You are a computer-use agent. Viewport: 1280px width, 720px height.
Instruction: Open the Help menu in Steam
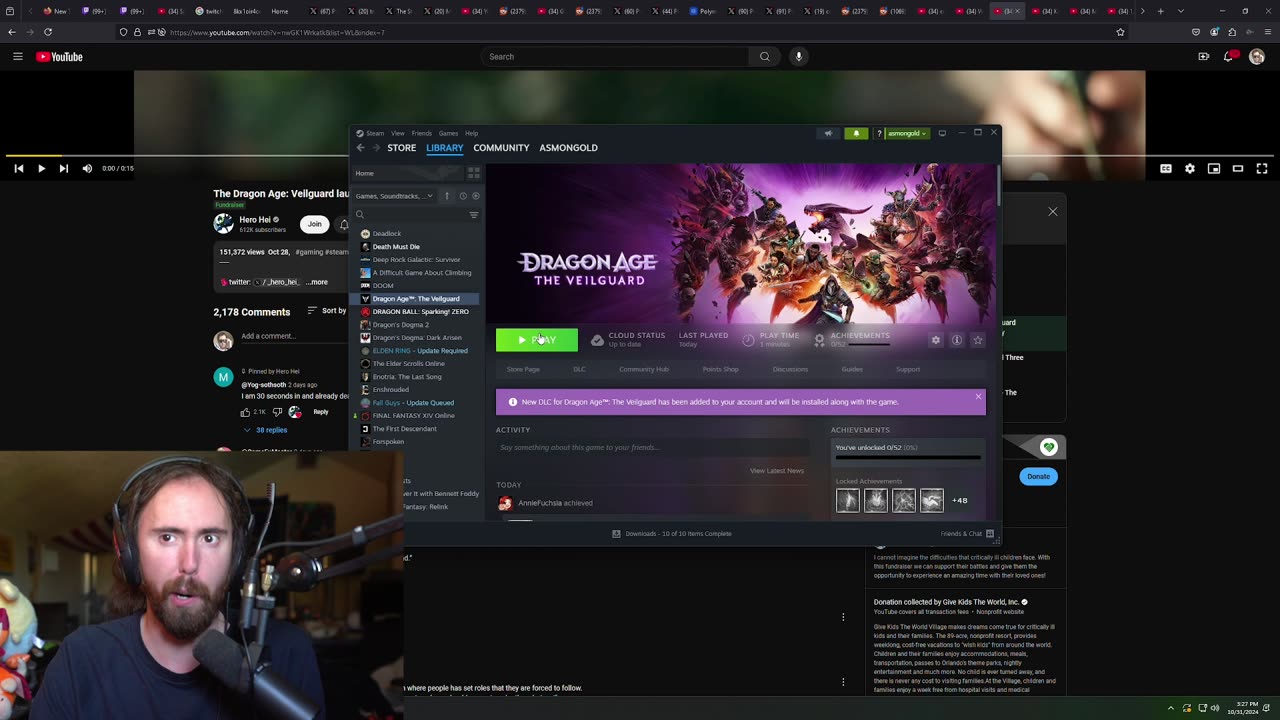pos(471,133)
